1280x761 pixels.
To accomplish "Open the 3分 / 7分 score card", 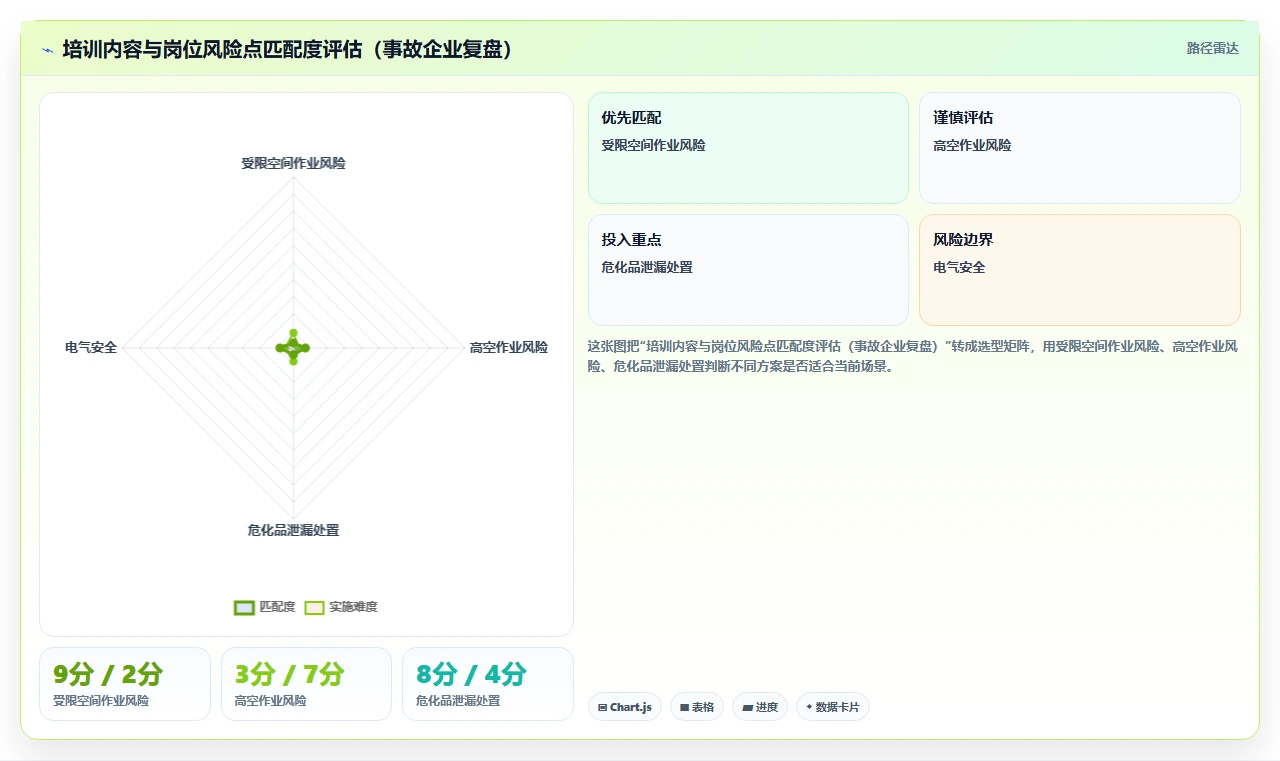I will click(x=306, y=684).
